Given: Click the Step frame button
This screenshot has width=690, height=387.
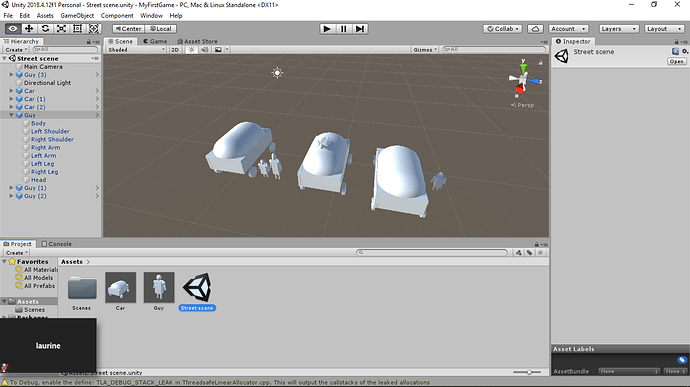Looking at the screenshot, I should click(360, 29).
